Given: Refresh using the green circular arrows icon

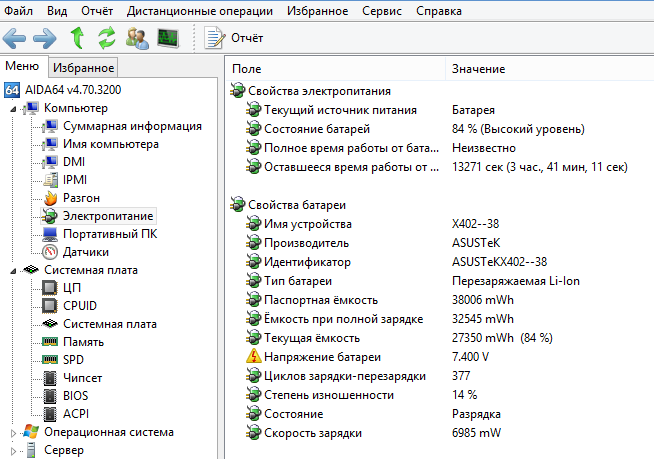Looking at the screenshot, I should point(107,38).
